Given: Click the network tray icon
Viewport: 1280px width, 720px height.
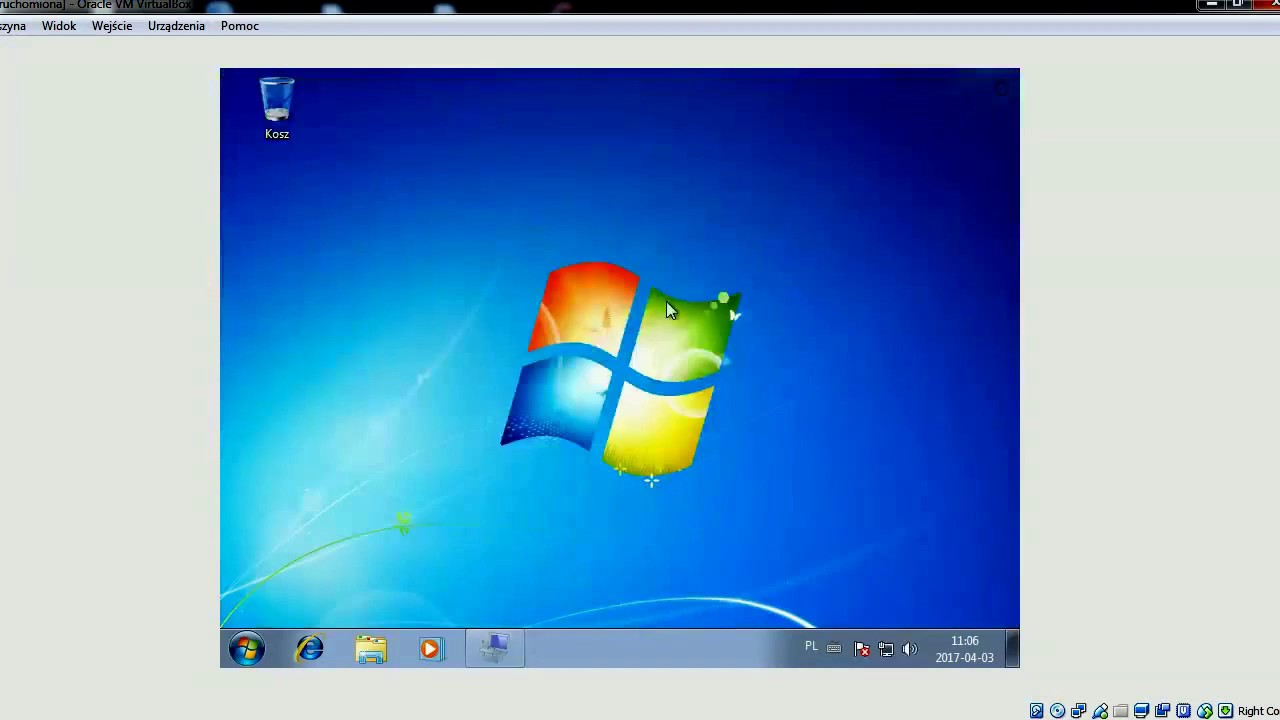Looking at the screenshot, I should coord(886,649).
